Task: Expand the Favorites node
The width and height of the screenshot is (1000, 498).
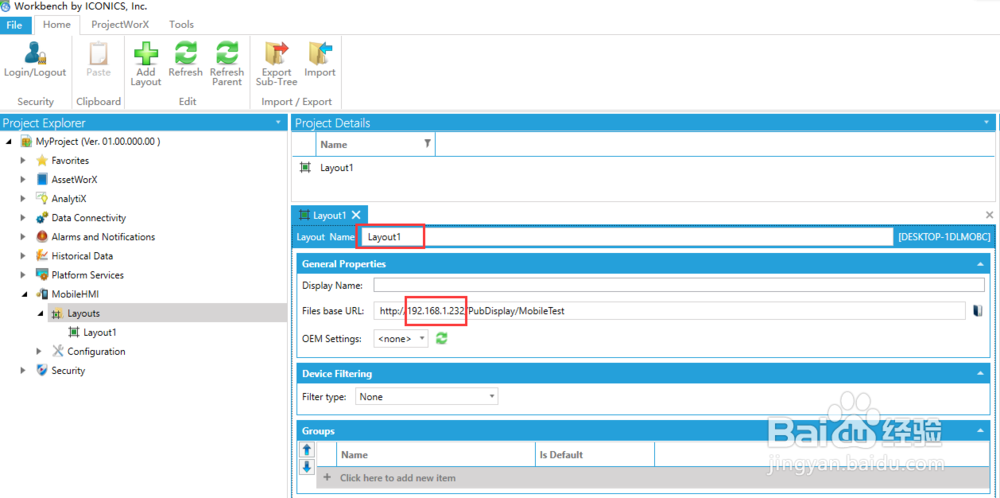Action: pyautogui.click(x=24, y=161)
